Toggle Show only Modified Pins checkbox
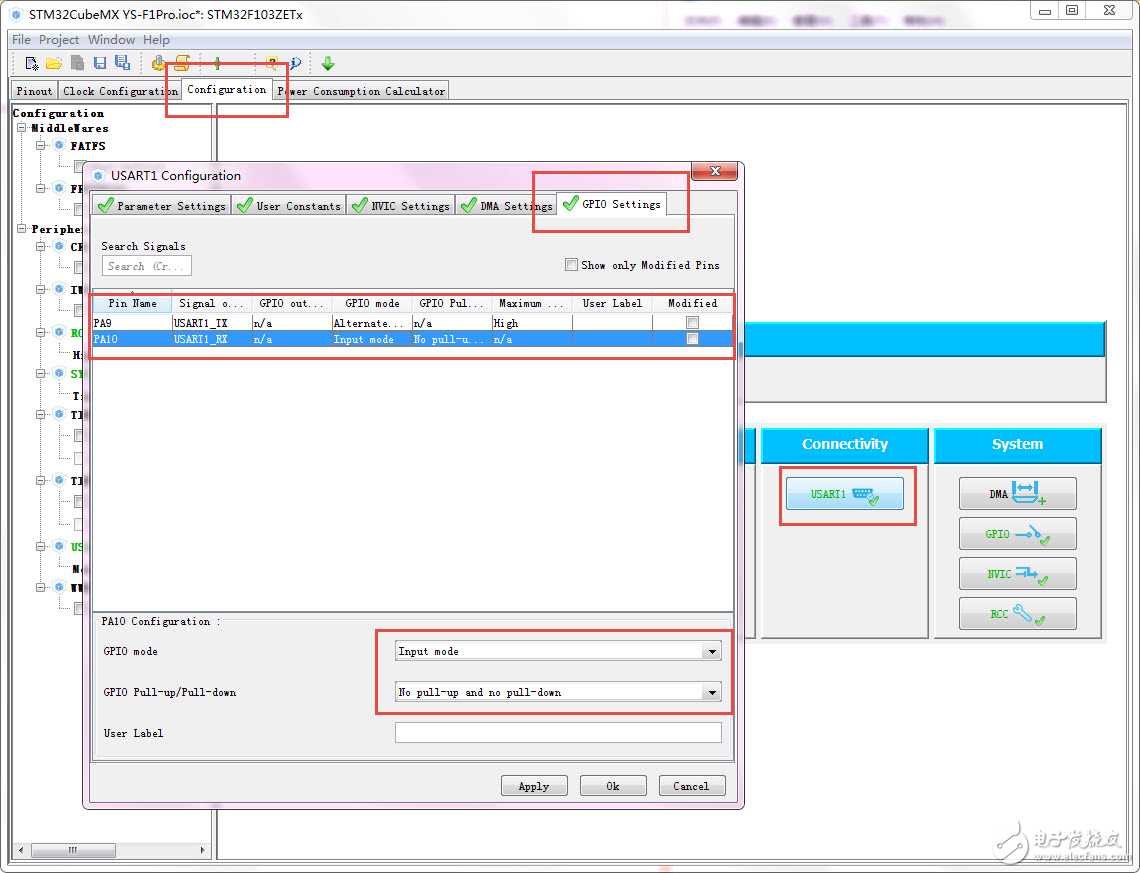Viewport: 1140px width, 873px height. point(571,265)
